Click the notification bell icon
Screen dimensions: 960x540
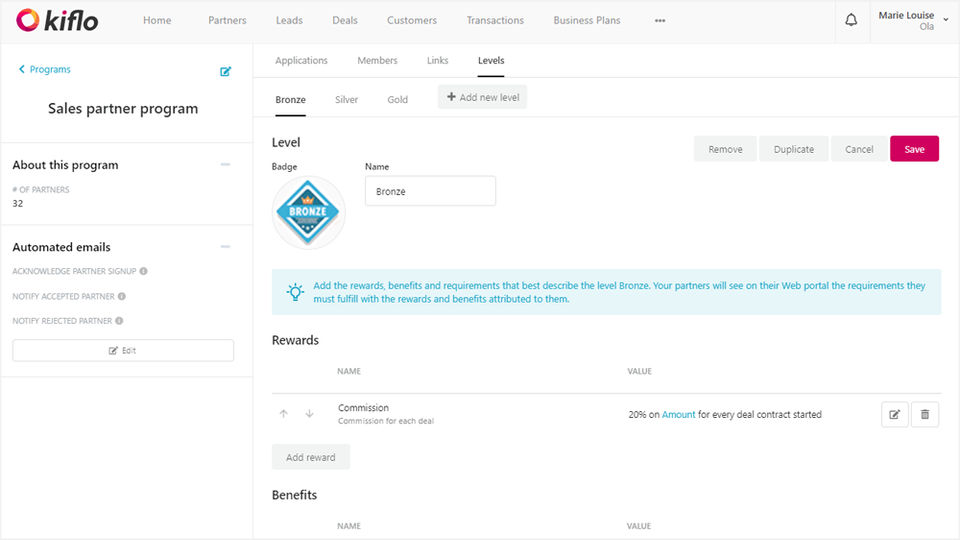(x=851, y=20)
